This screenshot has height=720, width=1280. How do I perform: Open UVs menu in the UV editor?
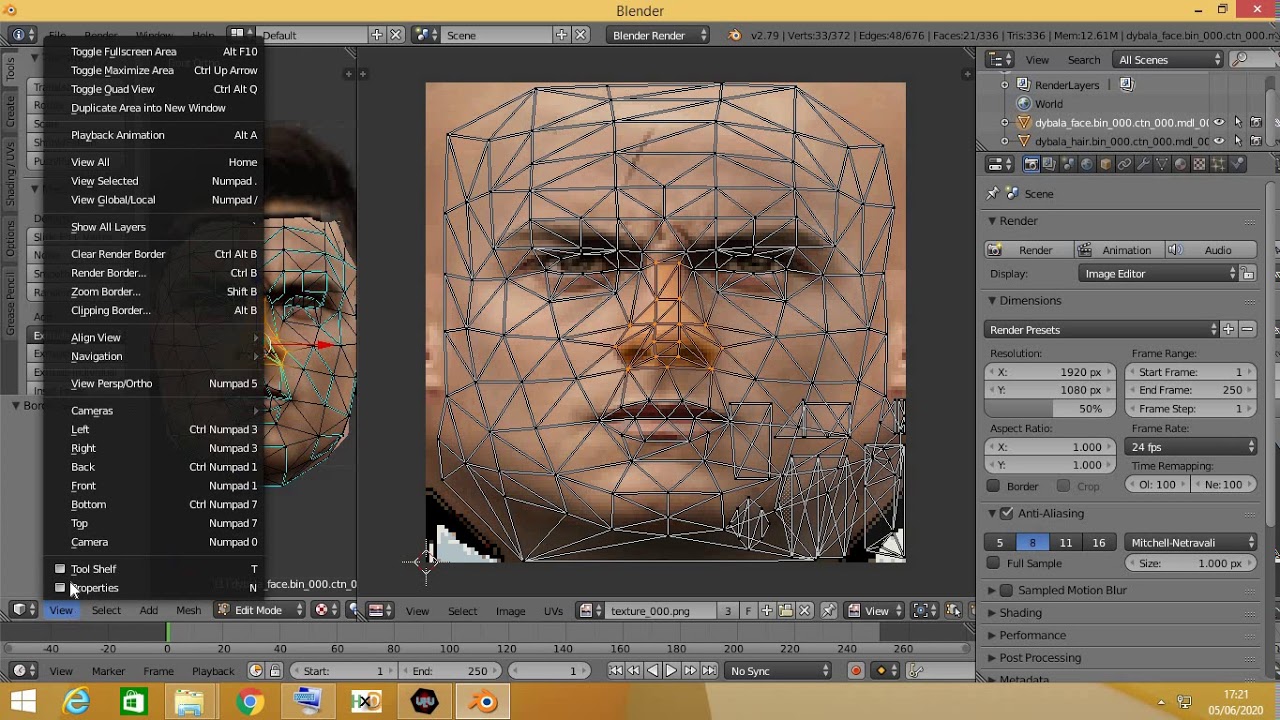click(553, 611)
